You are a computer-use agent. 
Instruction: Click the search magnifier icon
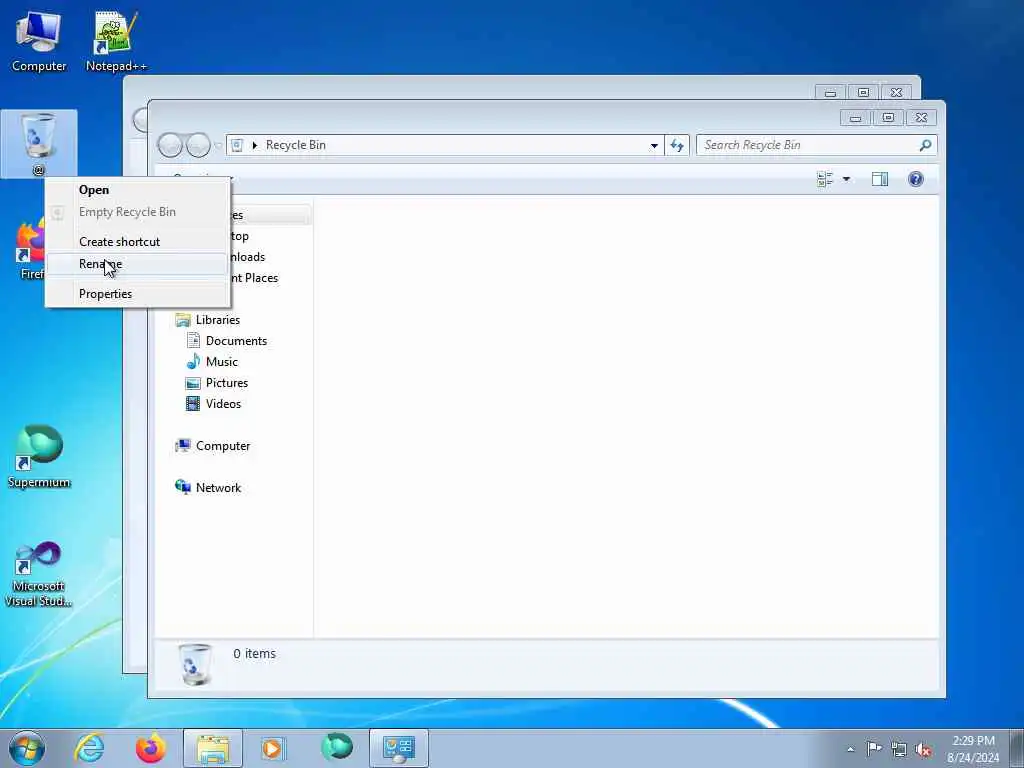(x=925, y=145)
